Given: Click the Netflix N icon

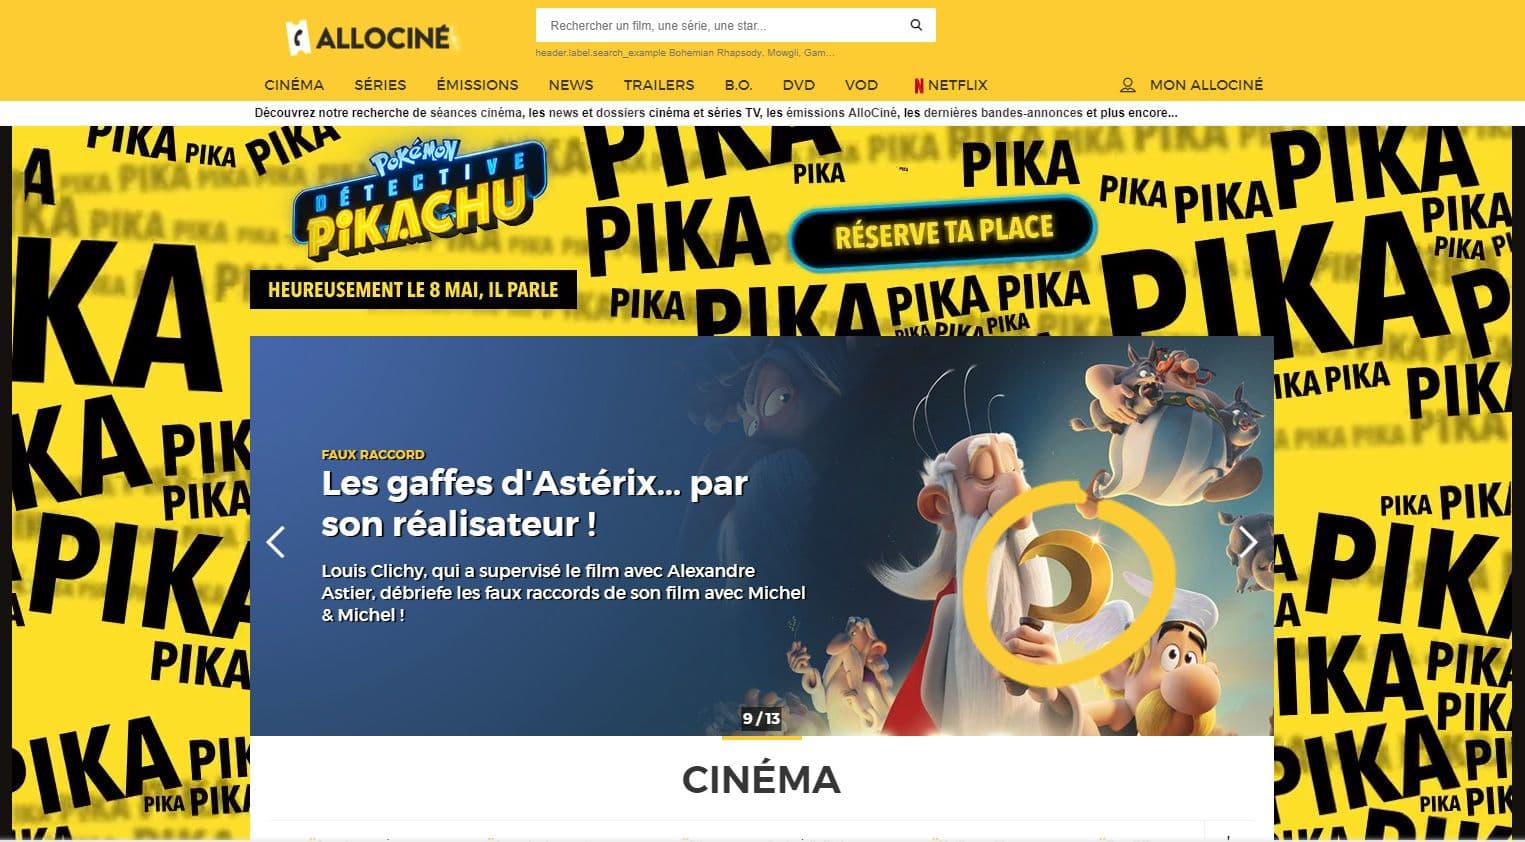Looking at the screenshot, I should point(918,85).
